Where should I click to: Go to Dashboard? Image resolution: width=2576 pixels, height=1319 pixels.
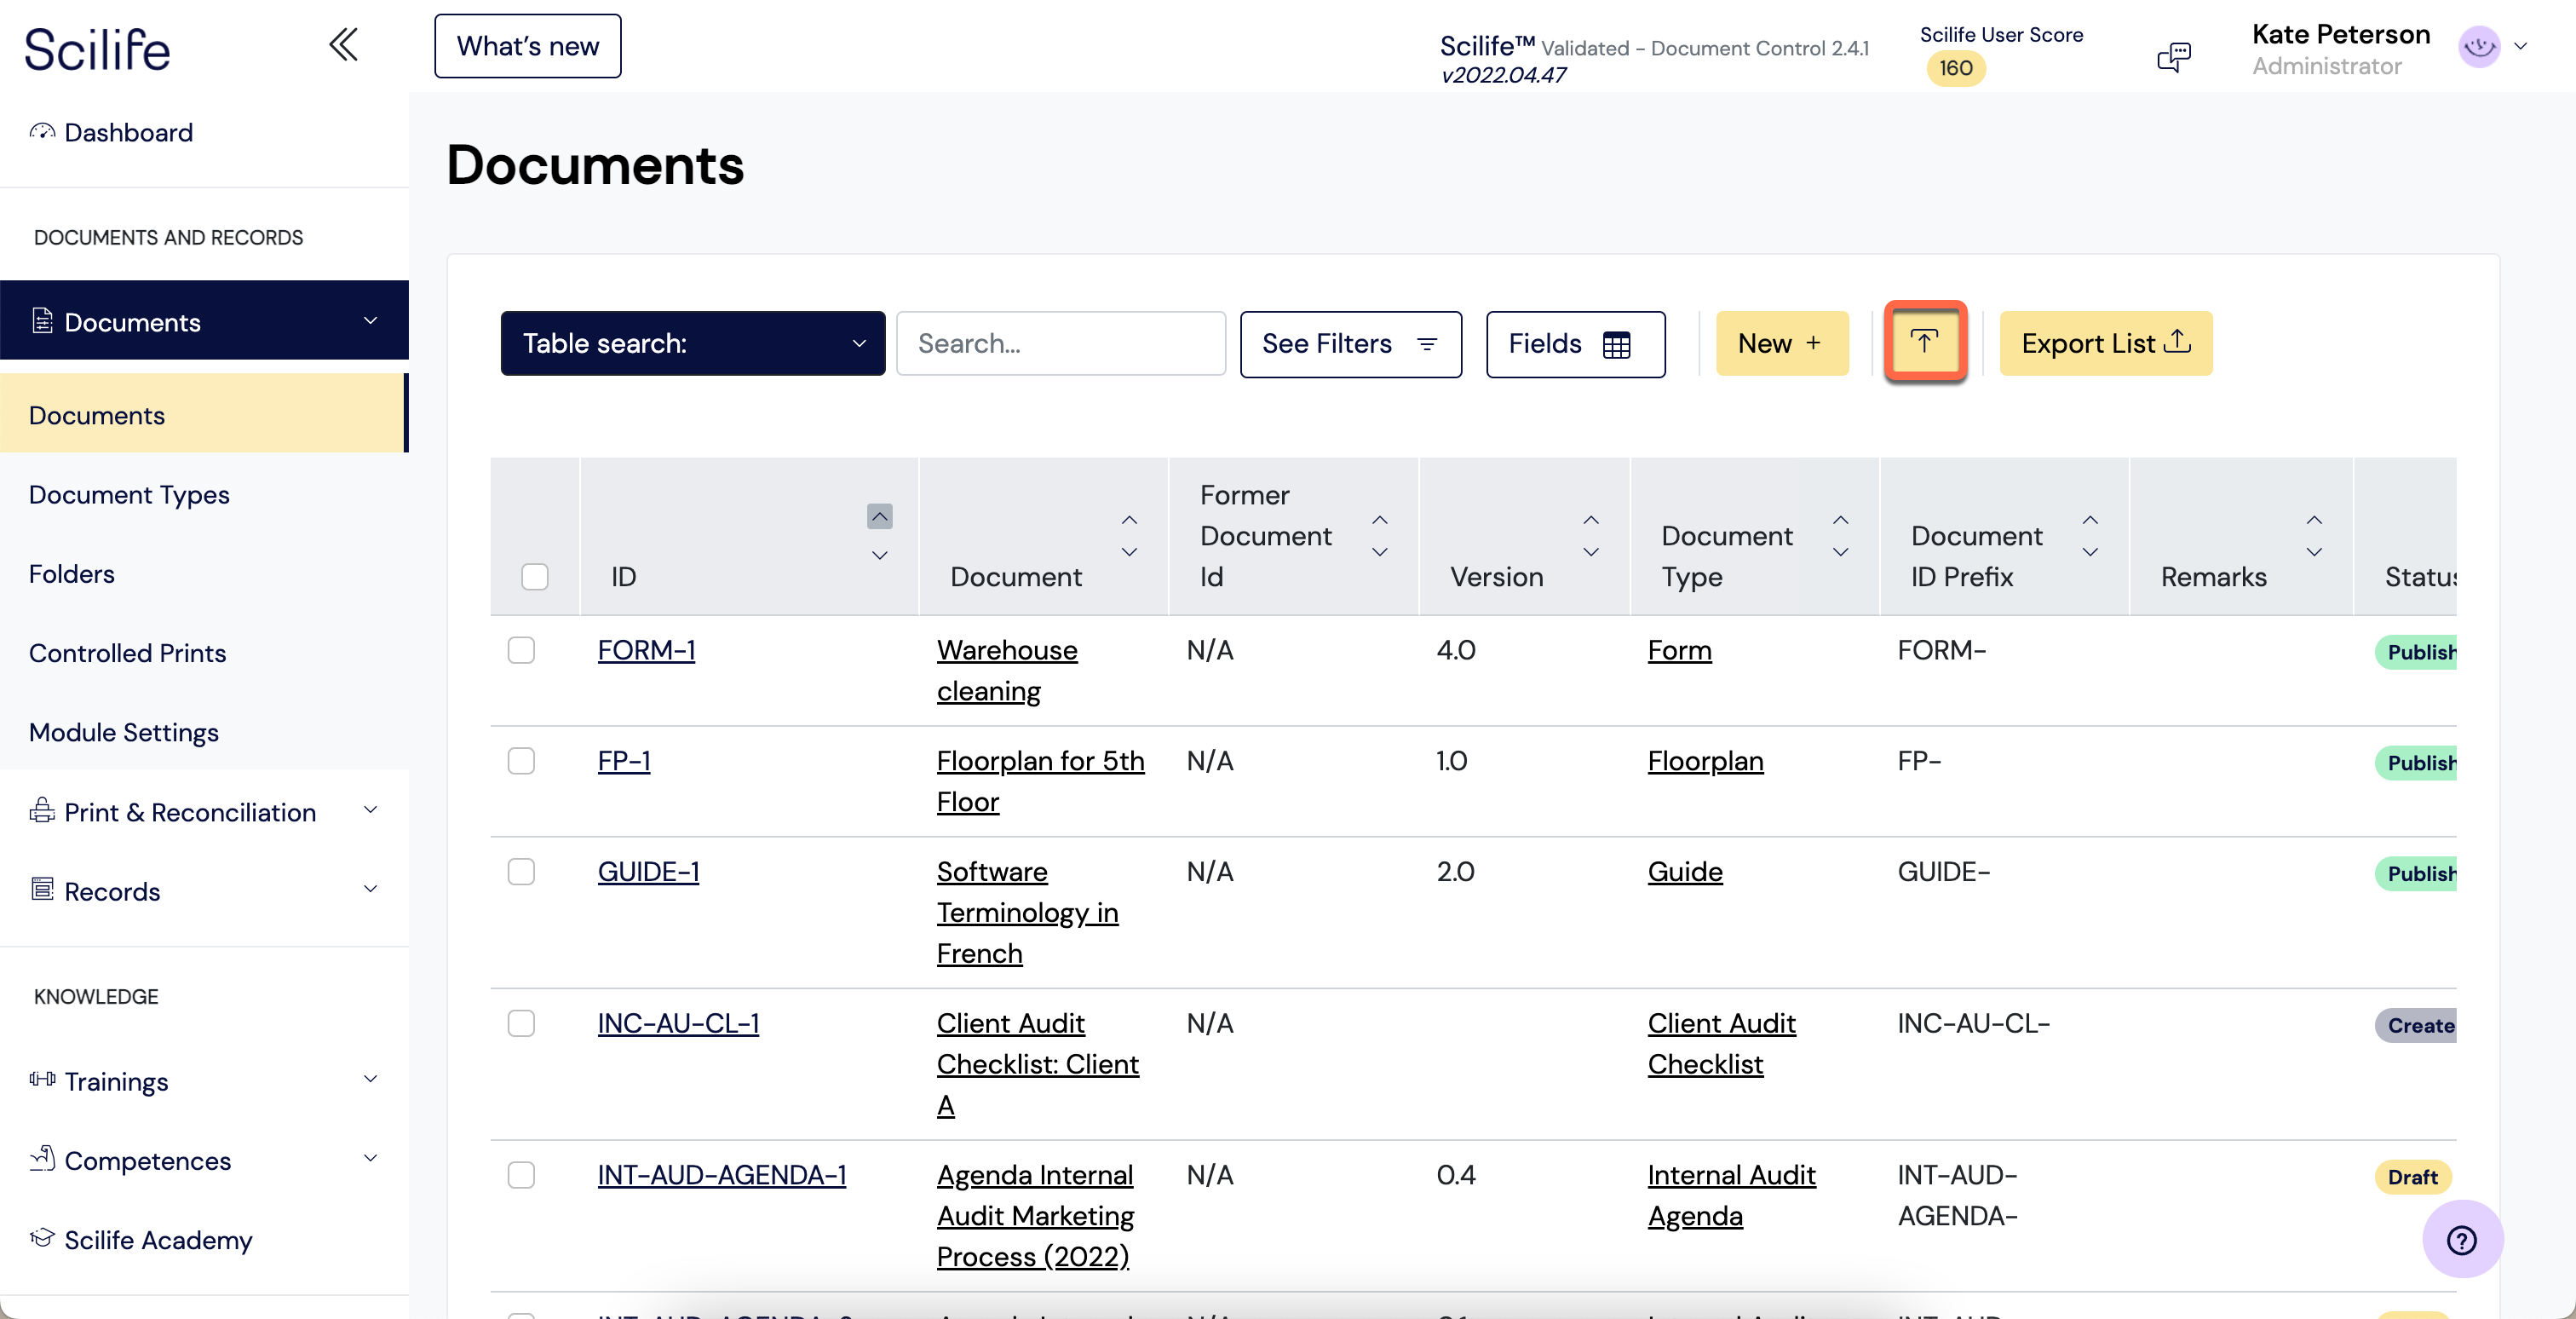pyautogui.click(x=128, y=132)
